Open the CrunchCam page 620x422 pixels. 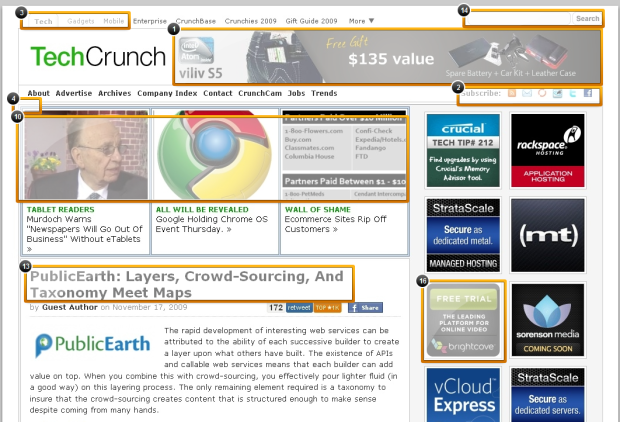click(x=260, y=93)
